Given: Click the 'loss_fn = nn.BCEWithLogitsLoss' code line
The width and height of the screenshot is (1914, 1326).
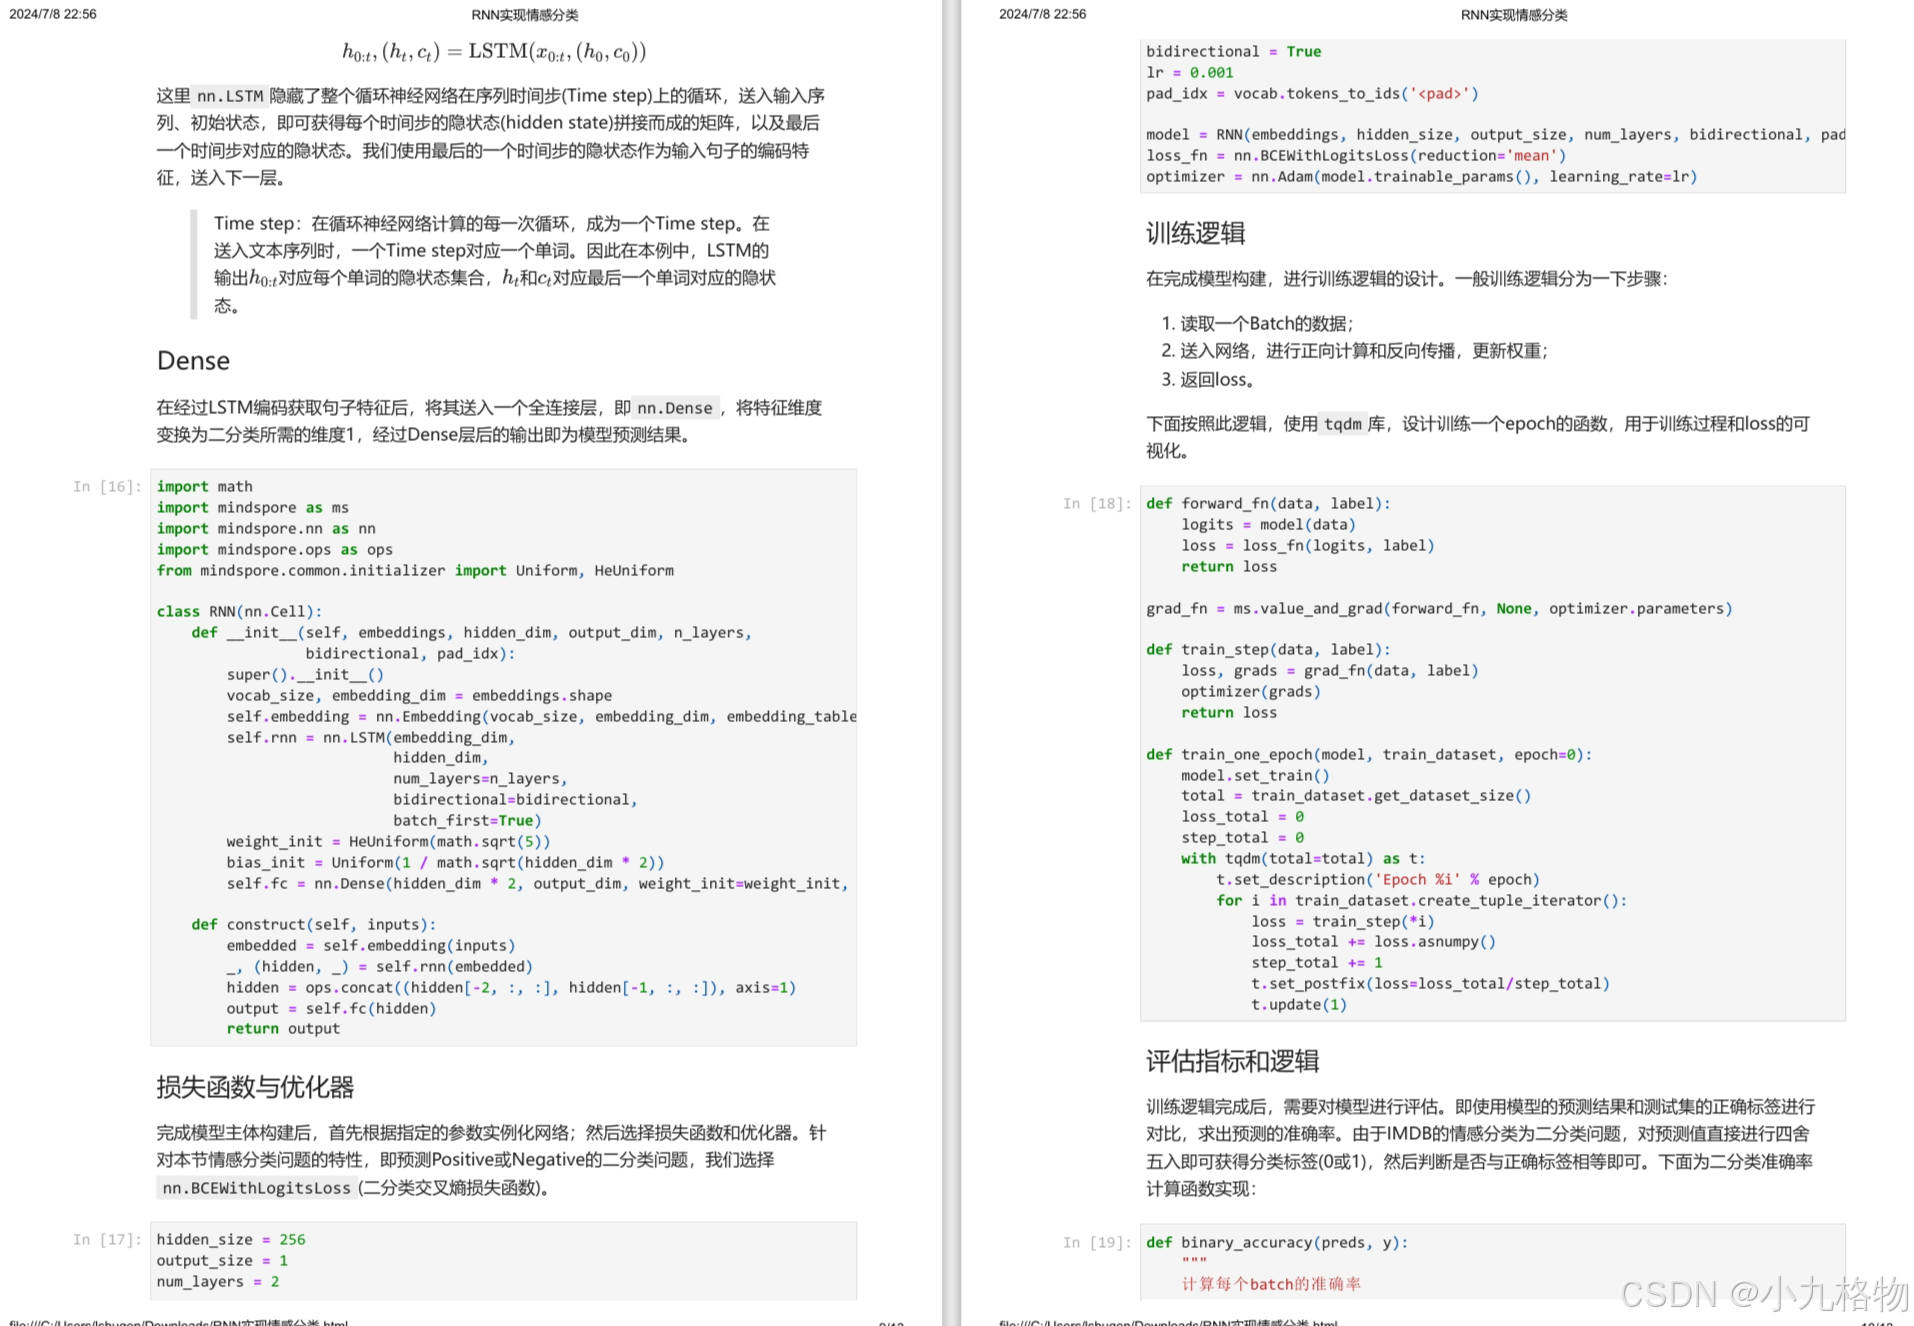Looking at the screenshot, I should coord(1356,156).
